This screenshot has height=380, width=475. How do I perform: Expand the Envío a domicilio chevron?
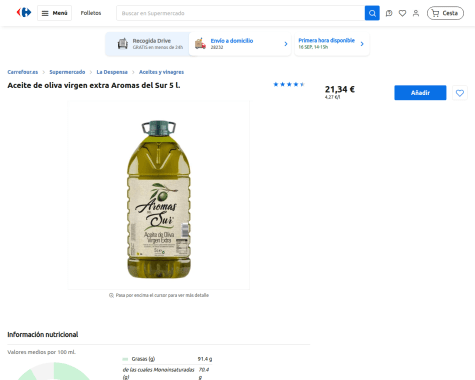coord(286,44)
